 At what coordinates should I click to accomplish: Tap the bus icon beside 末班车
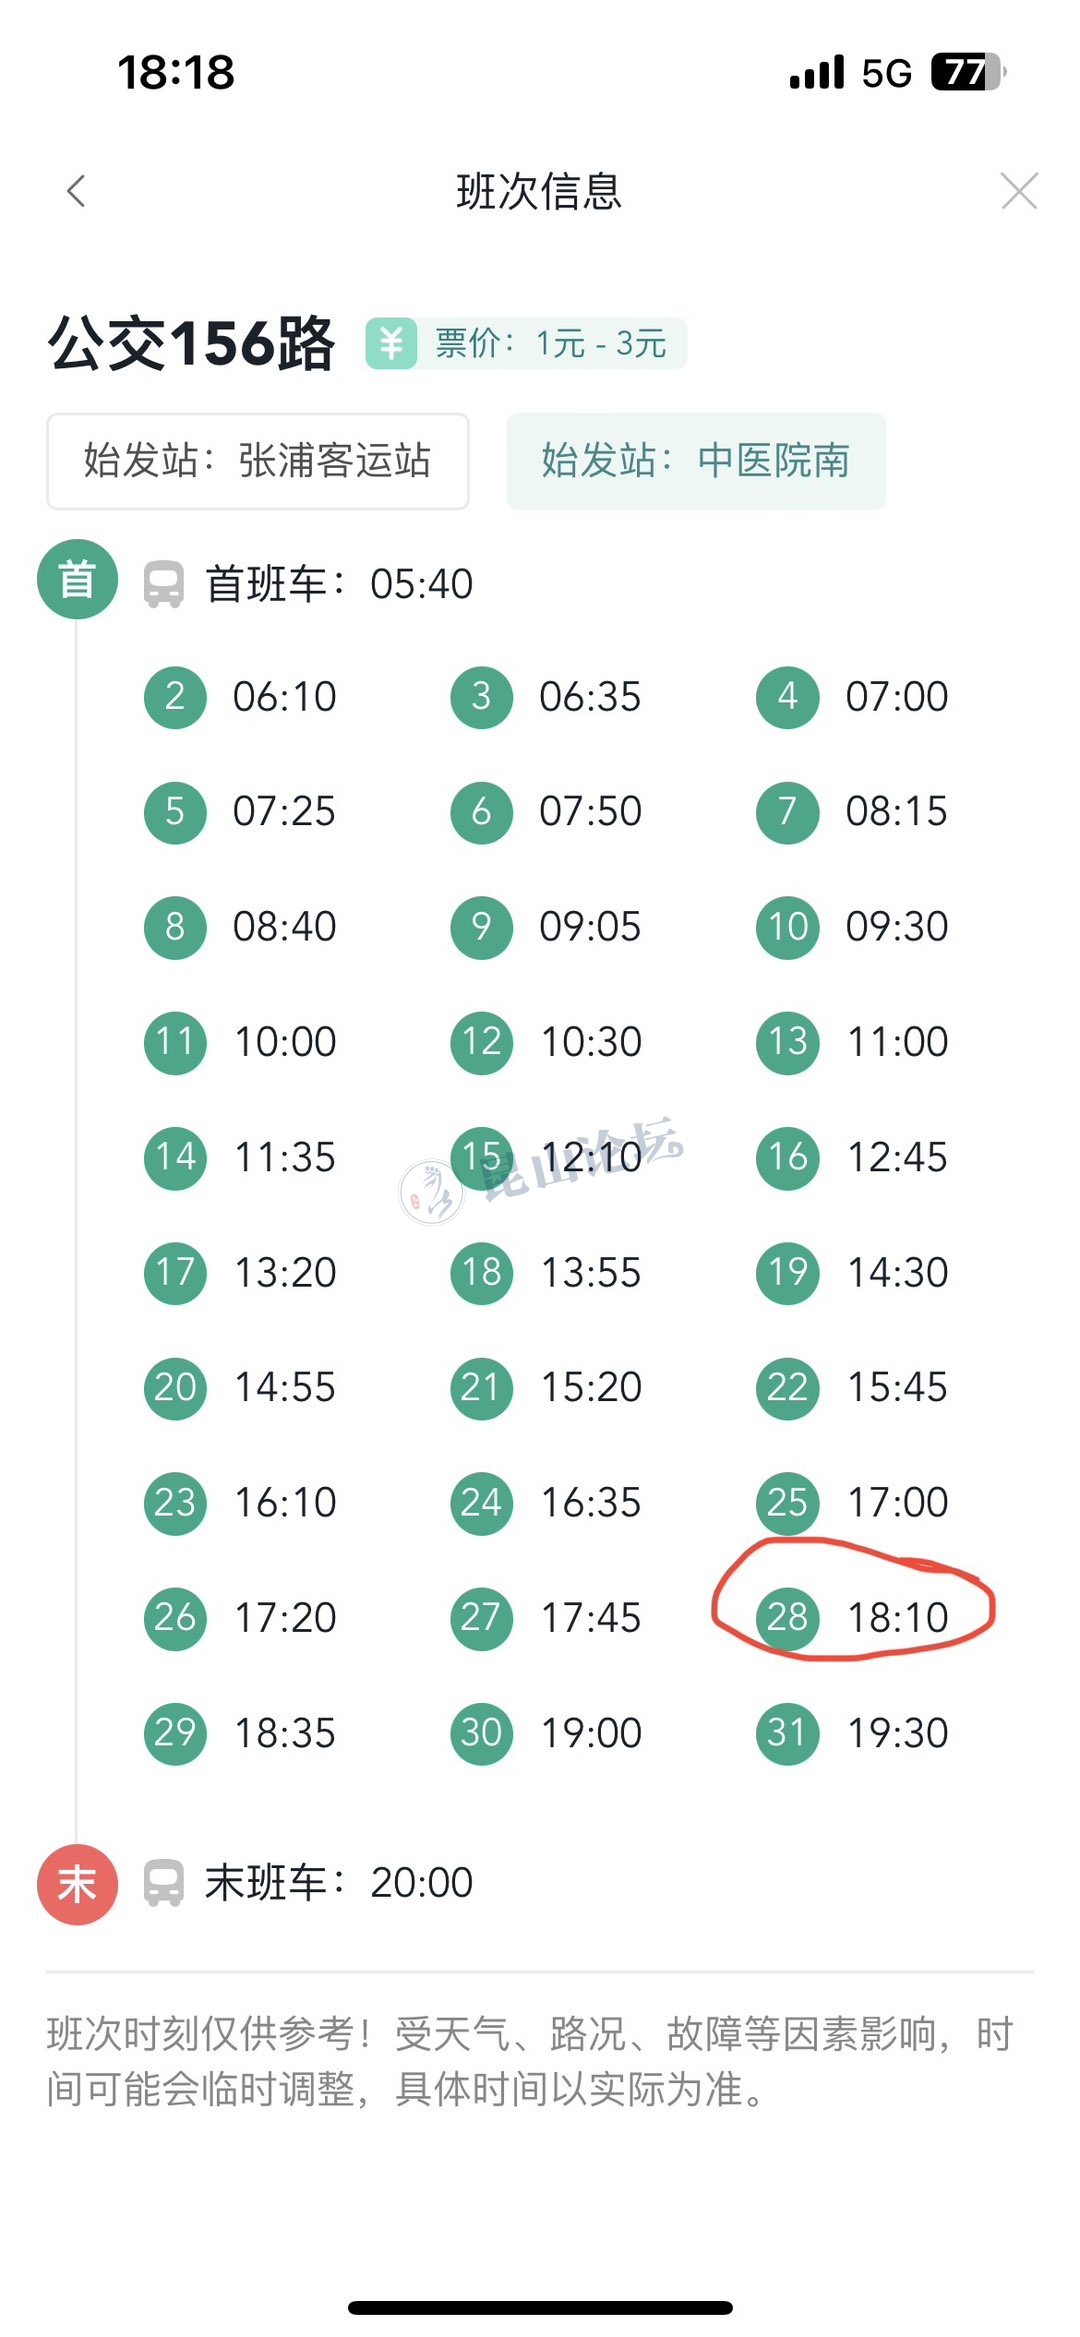[x=164, y=1884]
